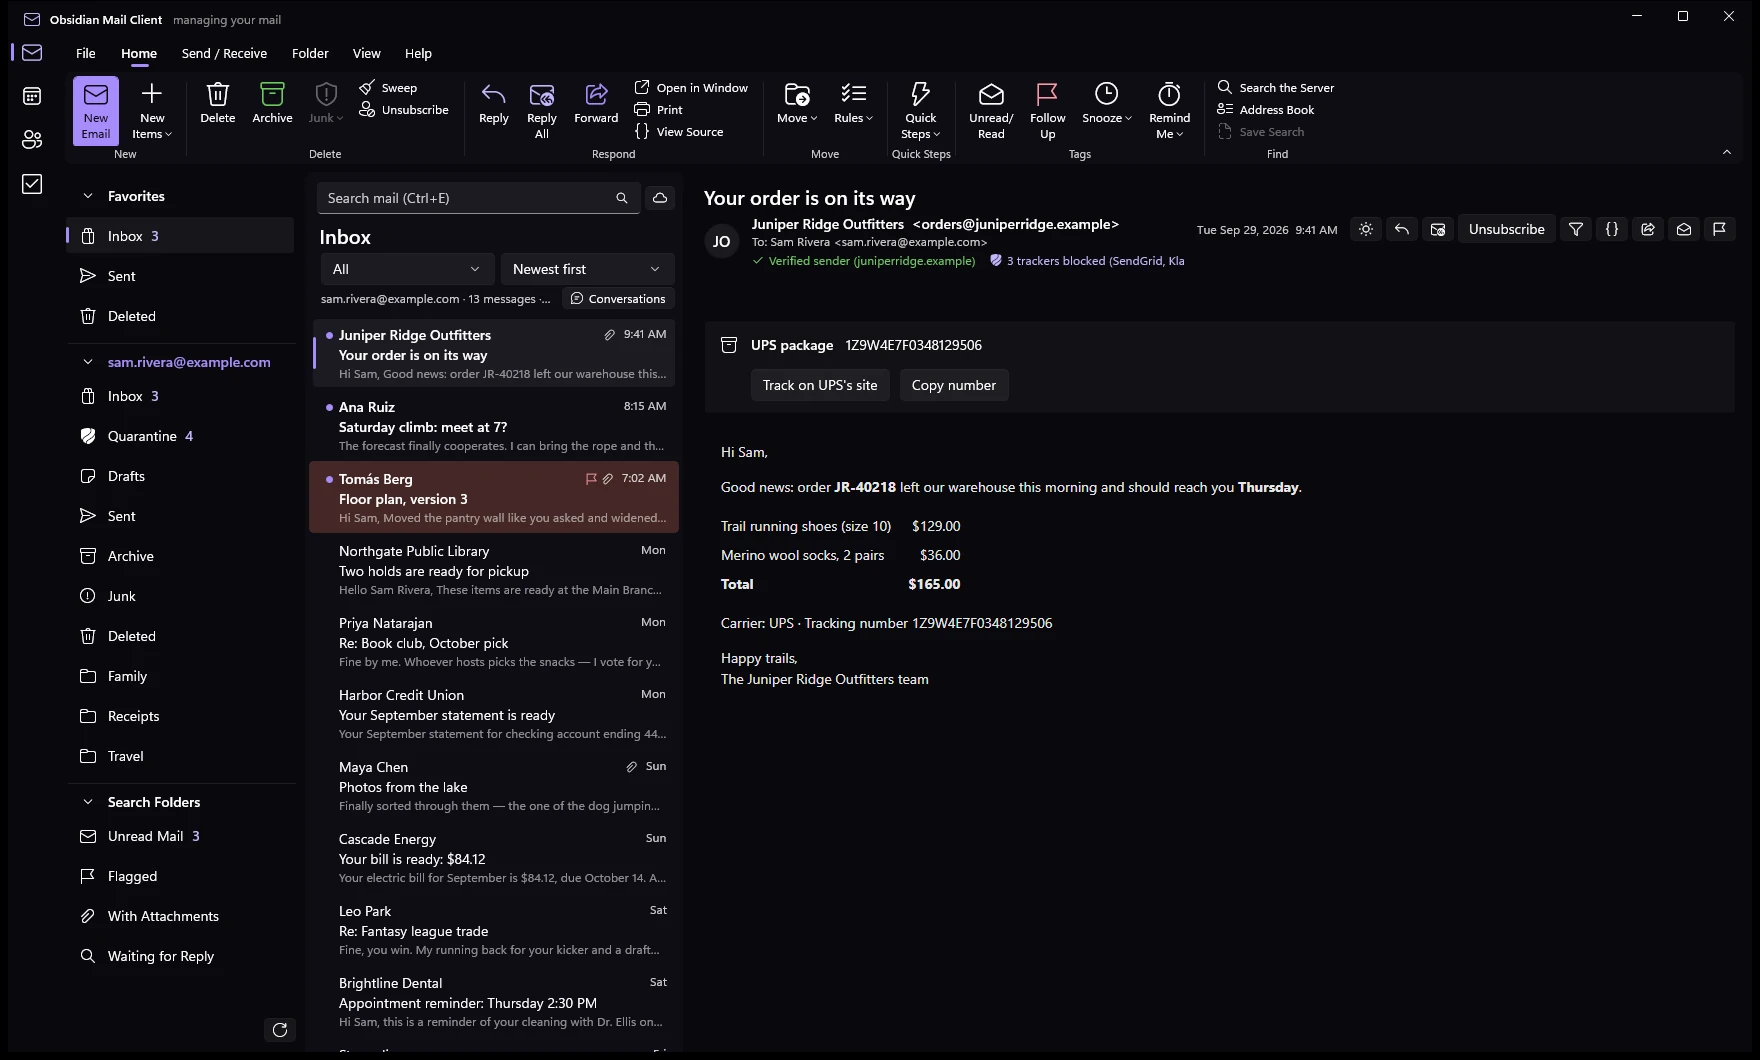Click Sweep in the Delete group
Image resolution: width=1760 pixels, height=1060 pixels.
click(x=388, y=88)
